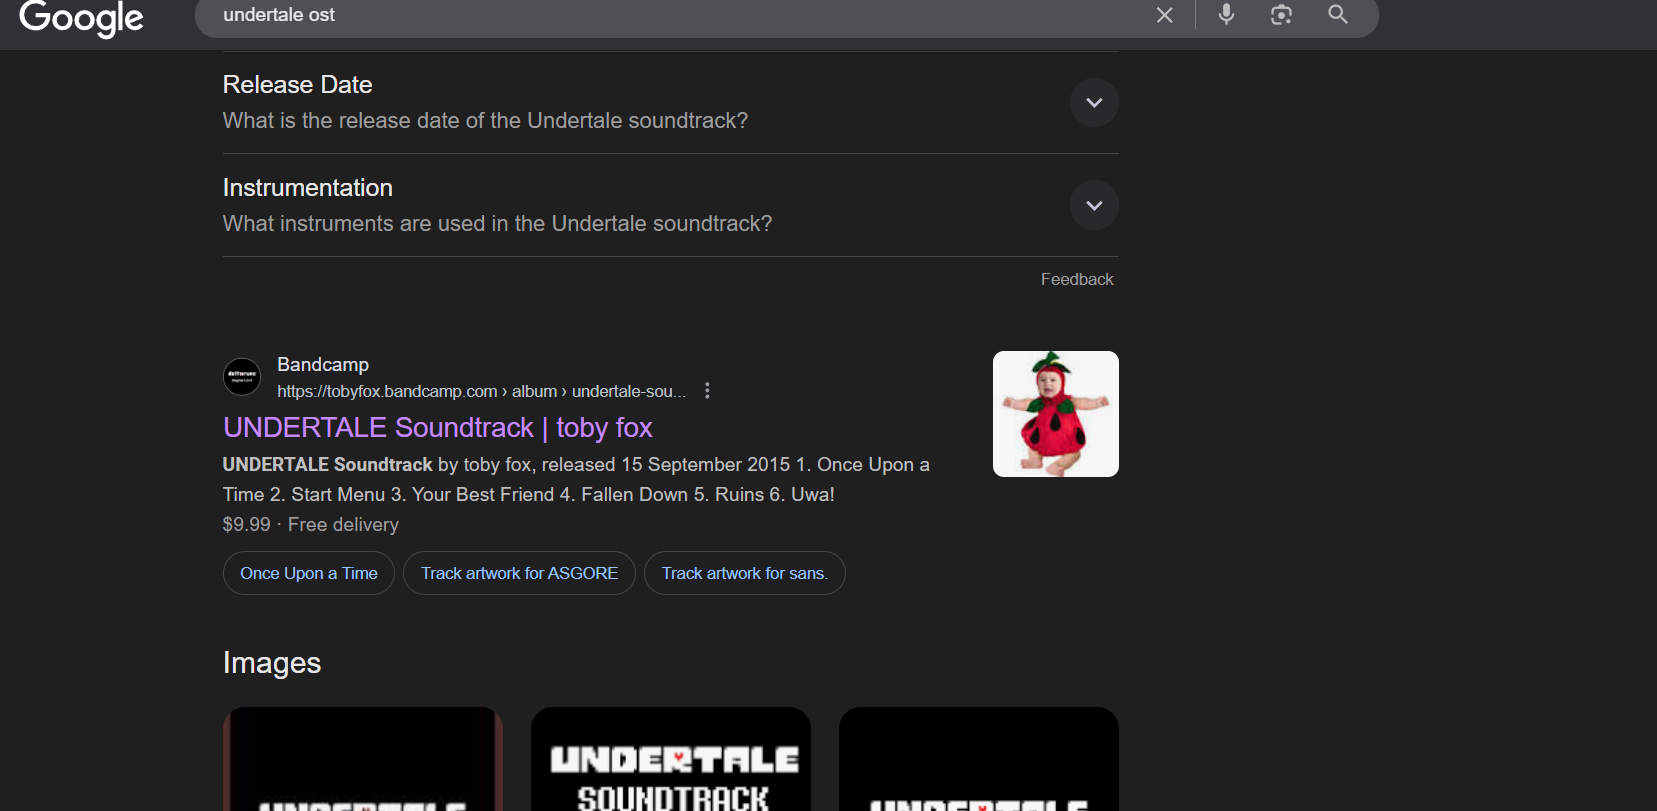Click the Instrumentation heading

pos(307,188)
